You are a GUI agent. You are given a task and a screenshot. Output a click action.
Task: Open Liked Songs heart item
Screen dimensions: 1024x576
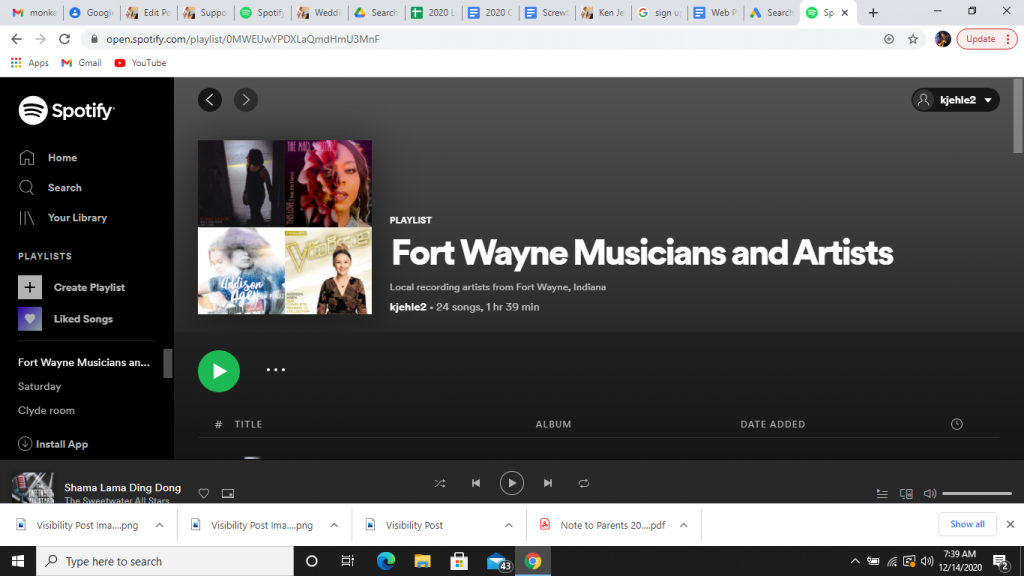click(x=65, y=319)
